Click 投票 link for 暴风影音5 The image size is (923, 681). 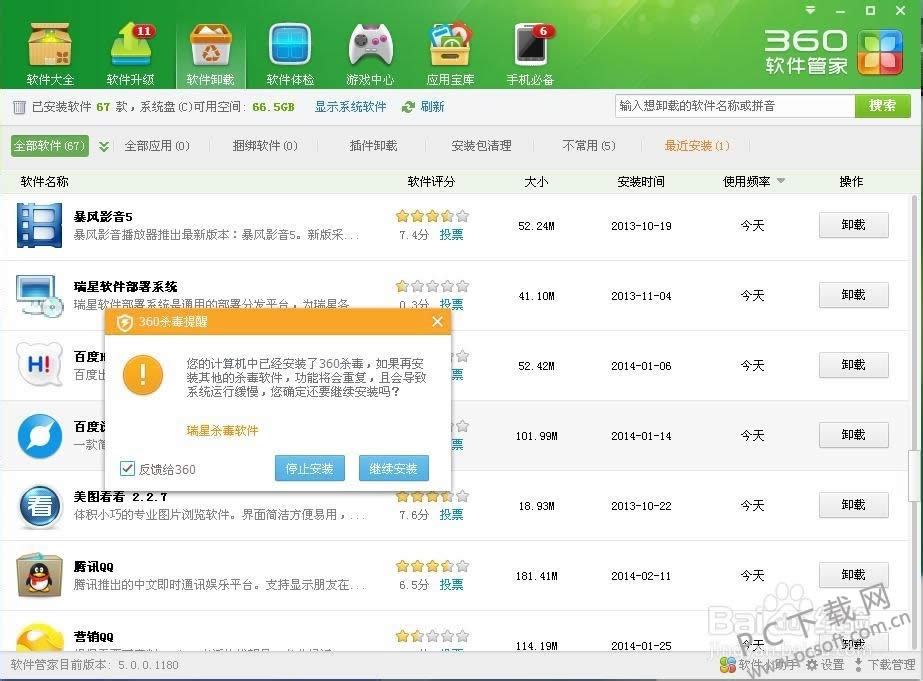451,235
